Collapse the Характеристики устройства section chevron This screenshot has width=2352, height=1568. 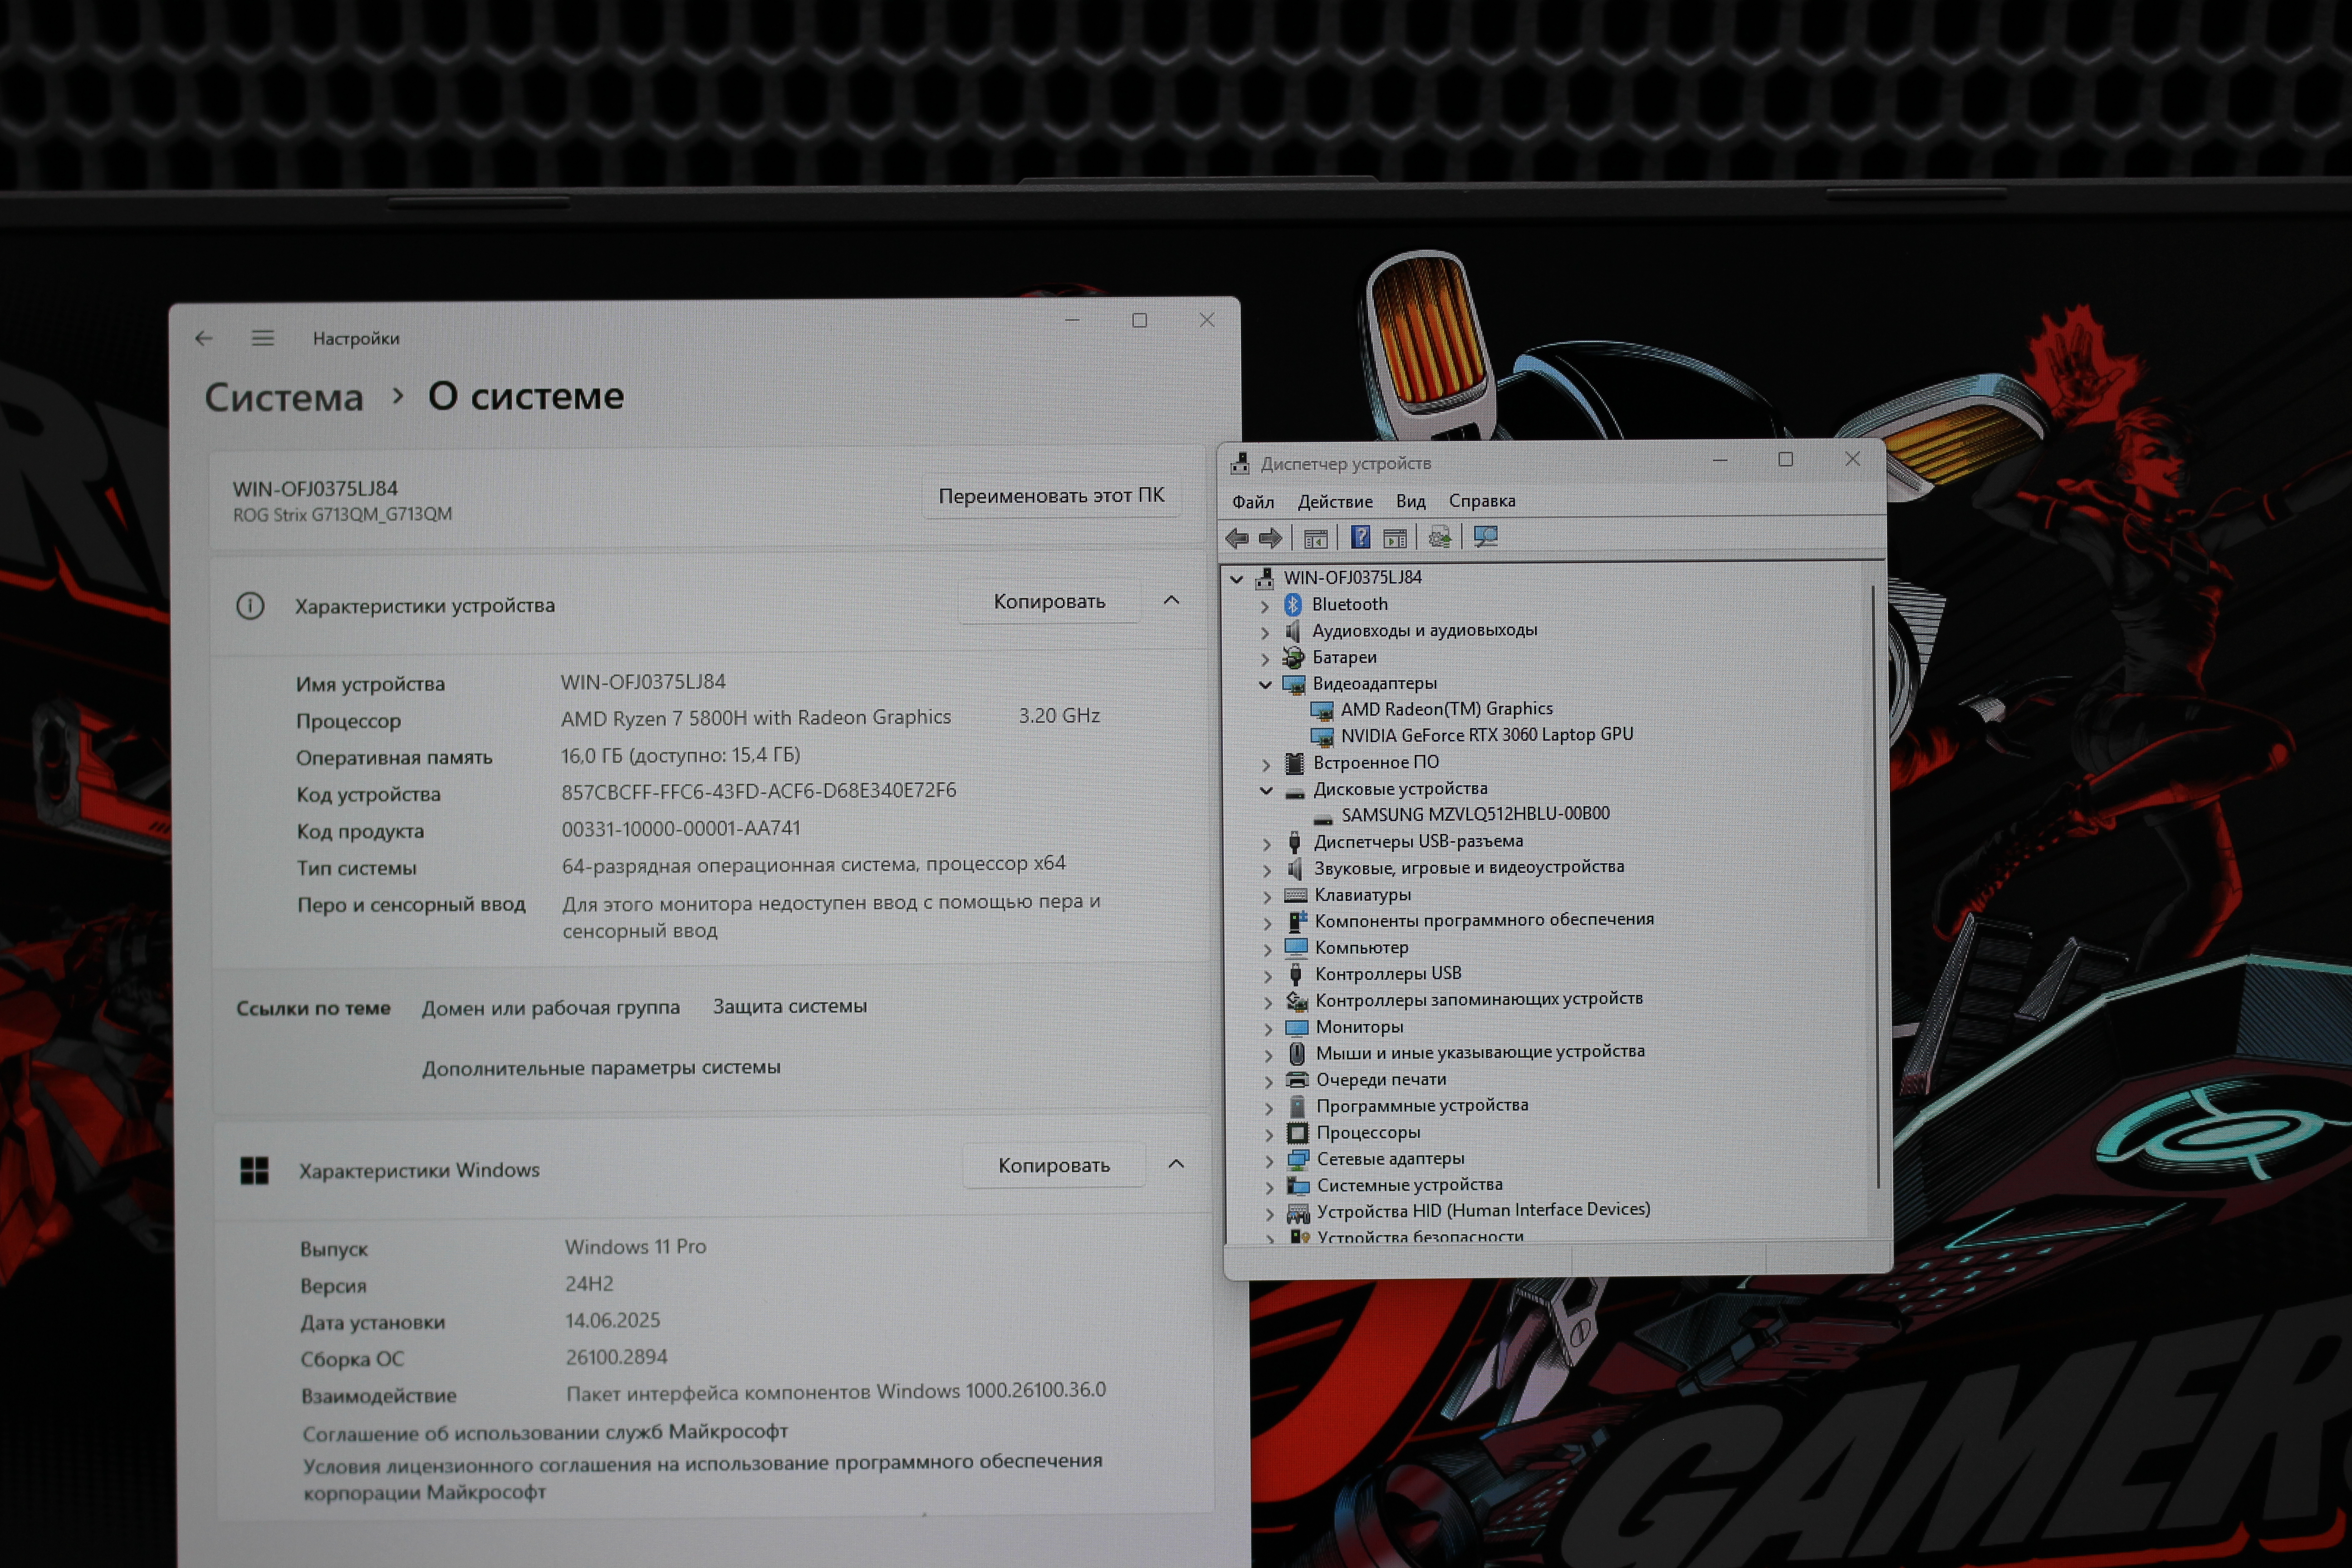tap(1171, 600)
